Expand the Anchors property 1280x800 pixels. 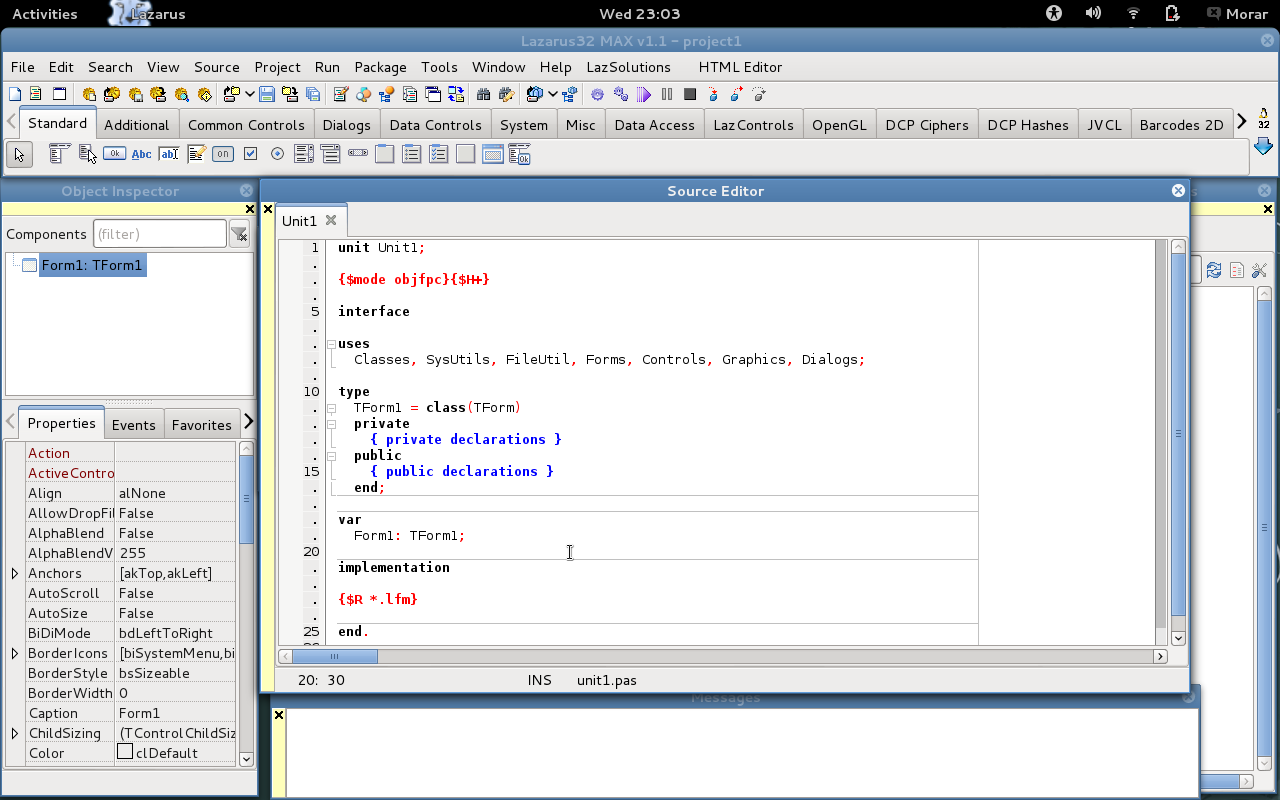click(15, 573)
